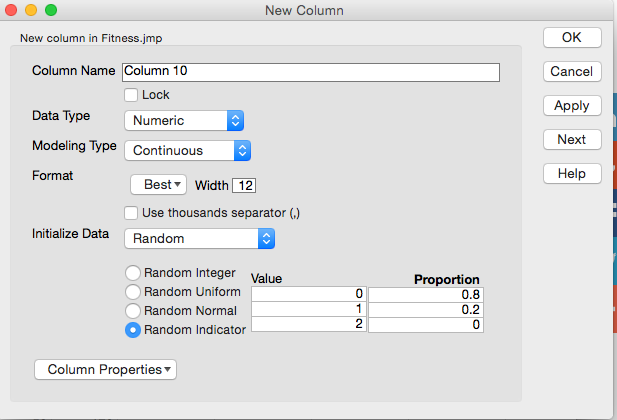Open the Help button
617x420 pixels.
(572, 174)
